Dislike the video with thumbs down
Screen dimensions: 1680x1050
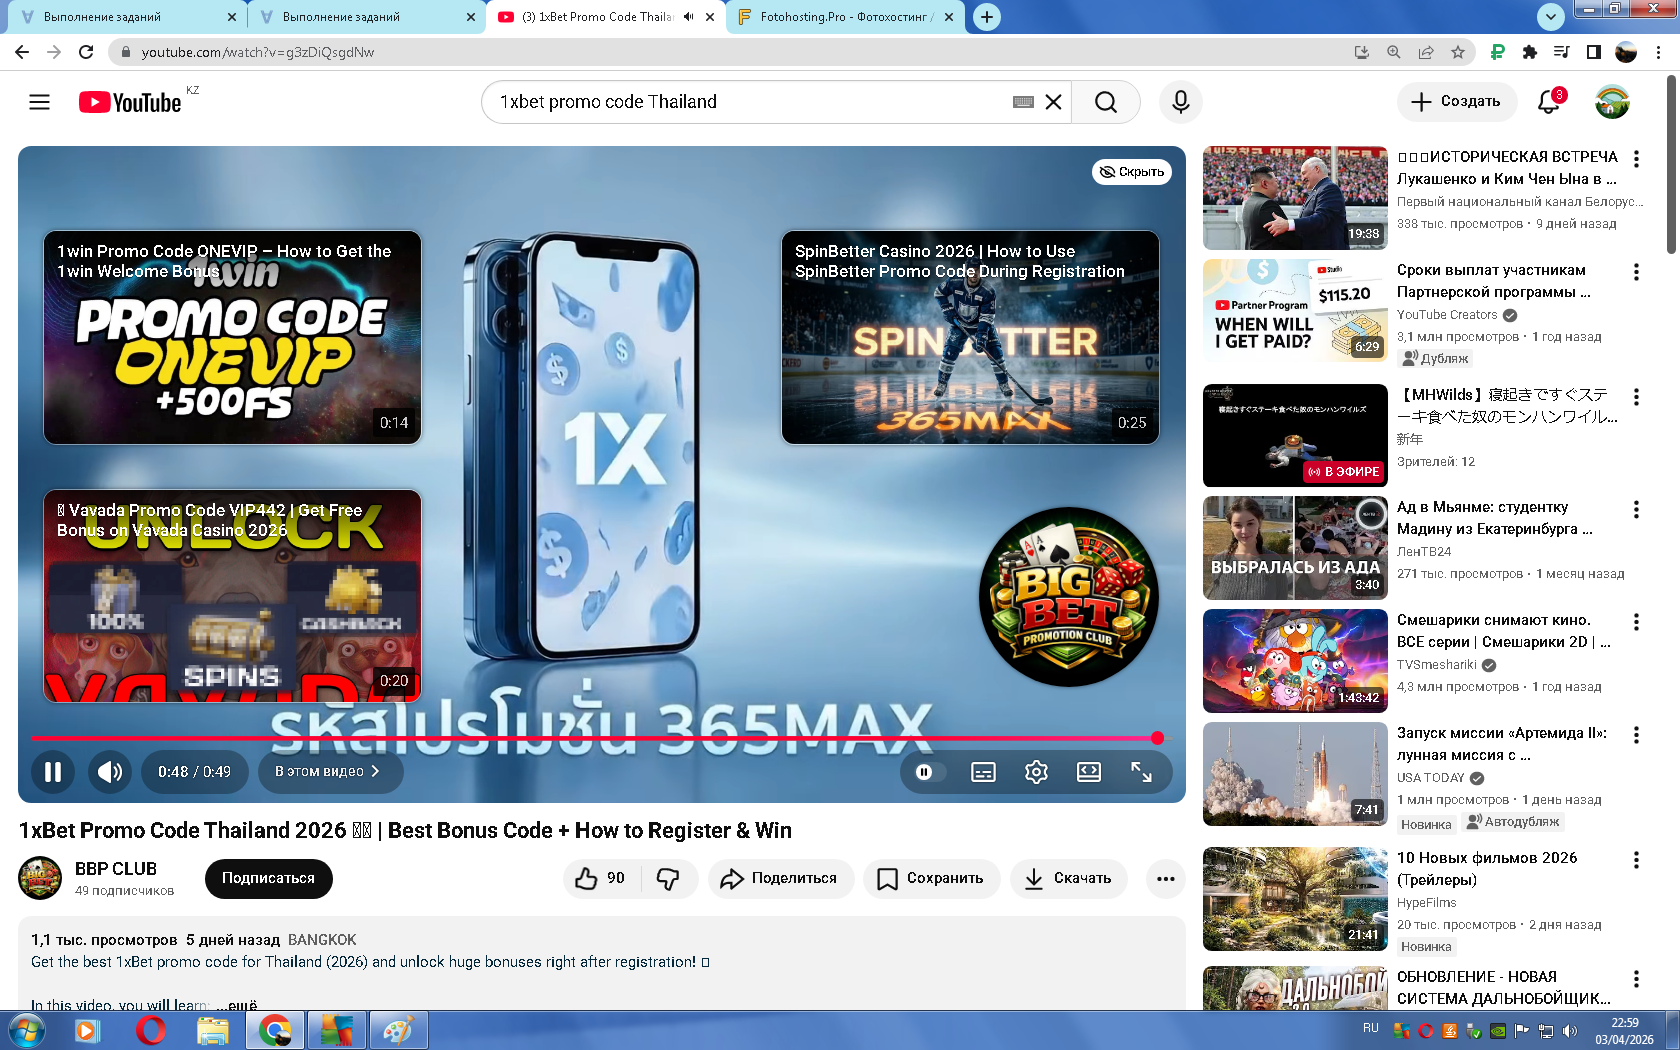pyautogui.click(x=668, y=878)
